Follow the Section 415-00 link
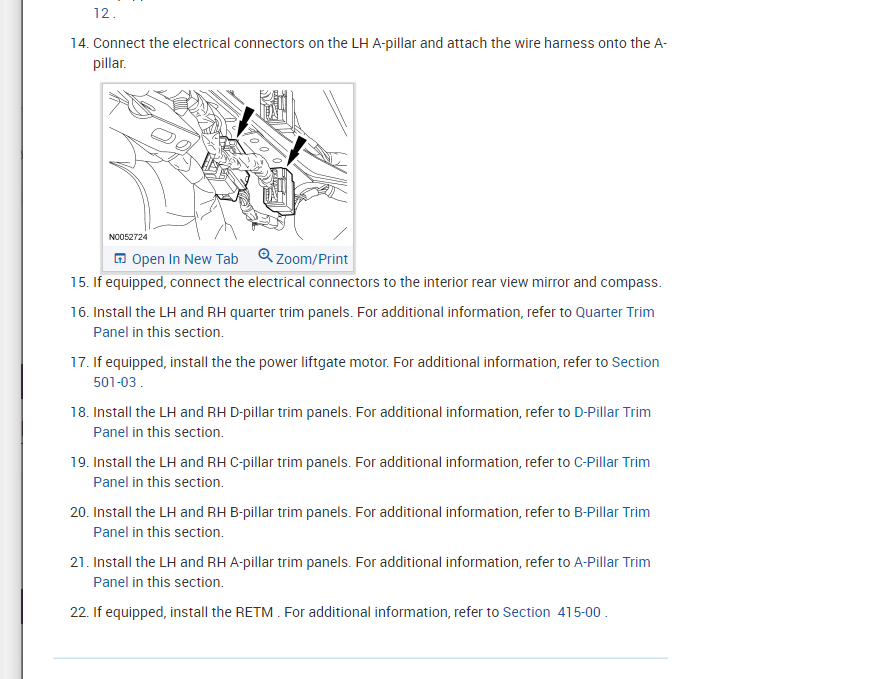The width and height of the screenshot is (894, 679). pyautogui.click(x=551, y=612)
